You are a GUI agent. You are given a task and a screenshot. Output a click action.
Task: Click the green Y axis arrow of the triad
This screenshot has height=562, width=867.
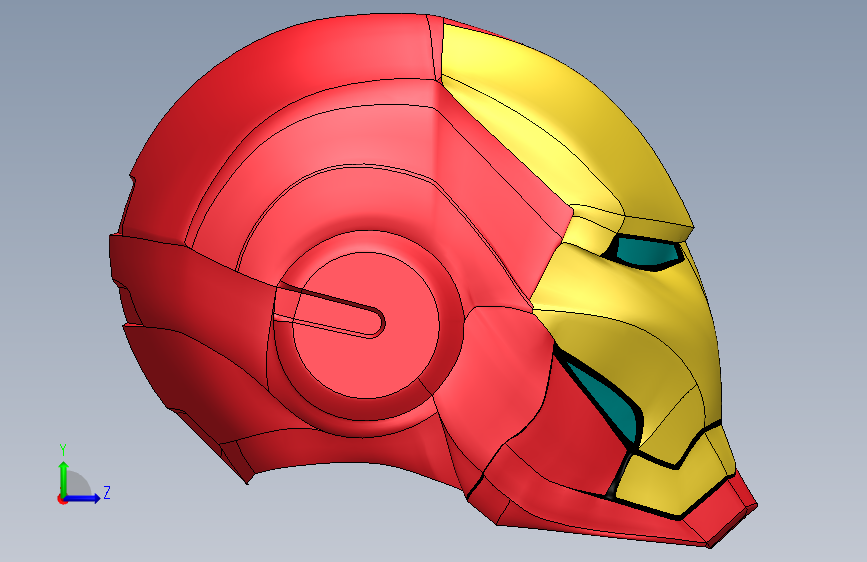coord(64,478)
